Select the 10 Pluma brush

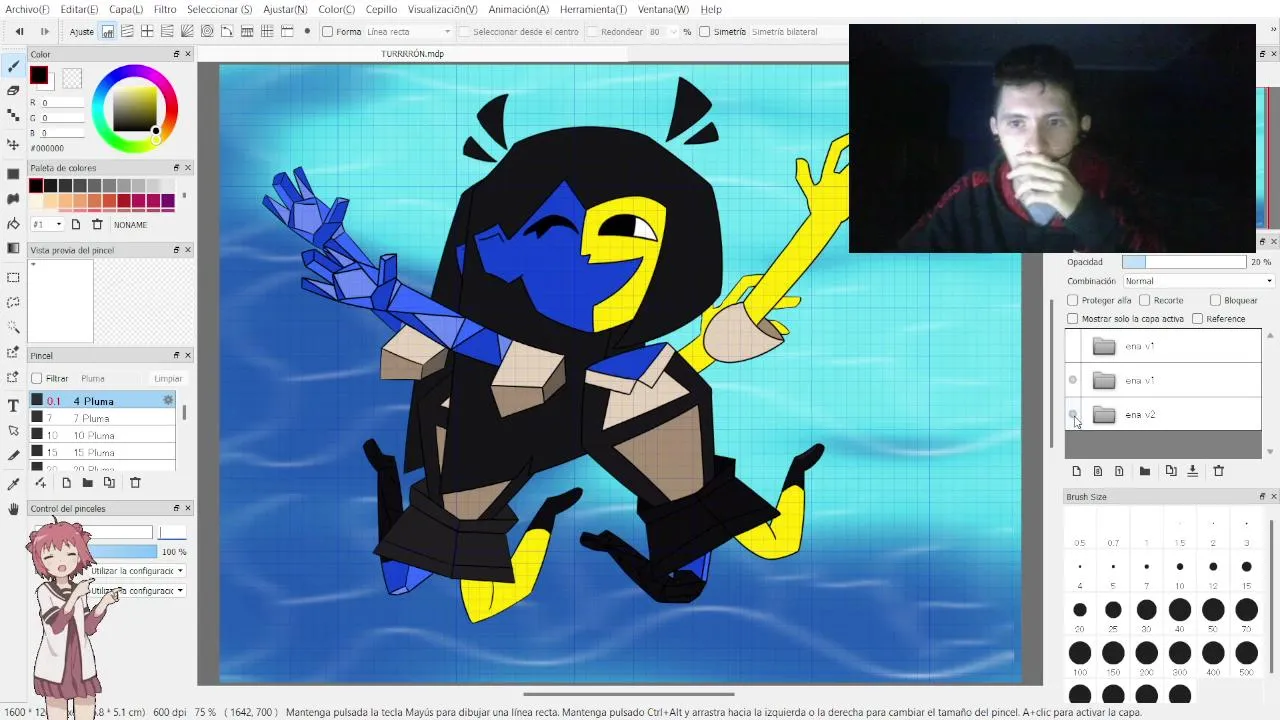tap(102, 435)
